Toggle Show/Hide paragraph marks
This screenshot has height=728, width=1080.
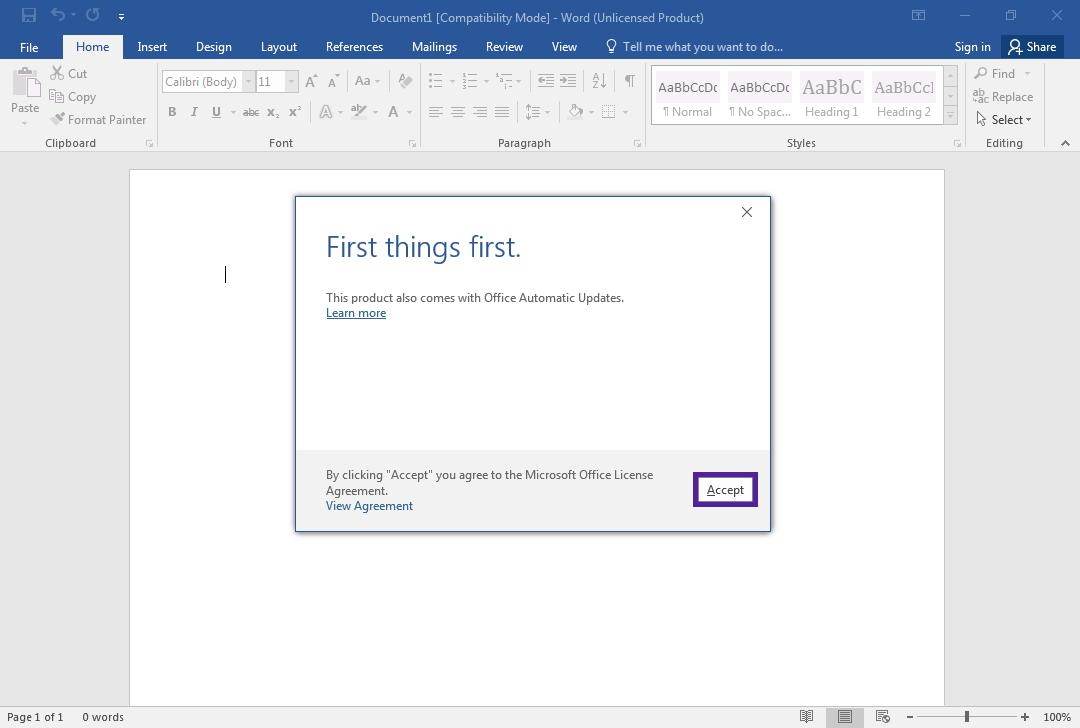(630, 81)
